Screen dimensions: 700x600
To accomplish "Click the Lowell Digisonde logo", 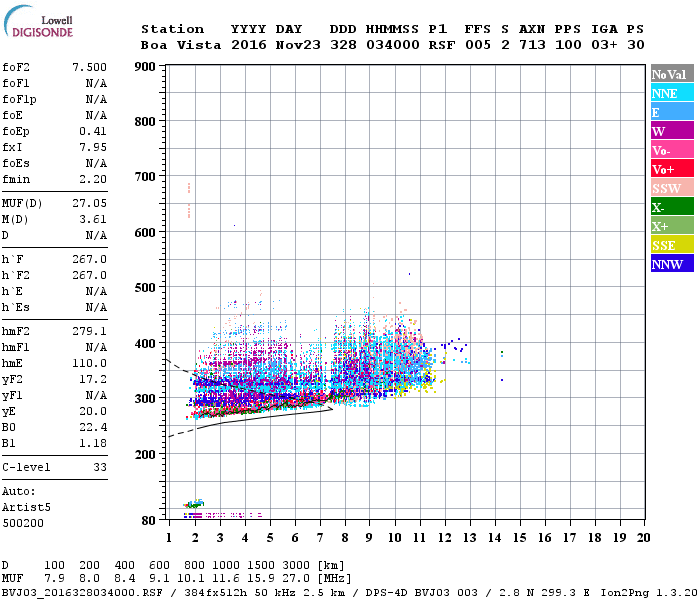I will tap(38, 22).
